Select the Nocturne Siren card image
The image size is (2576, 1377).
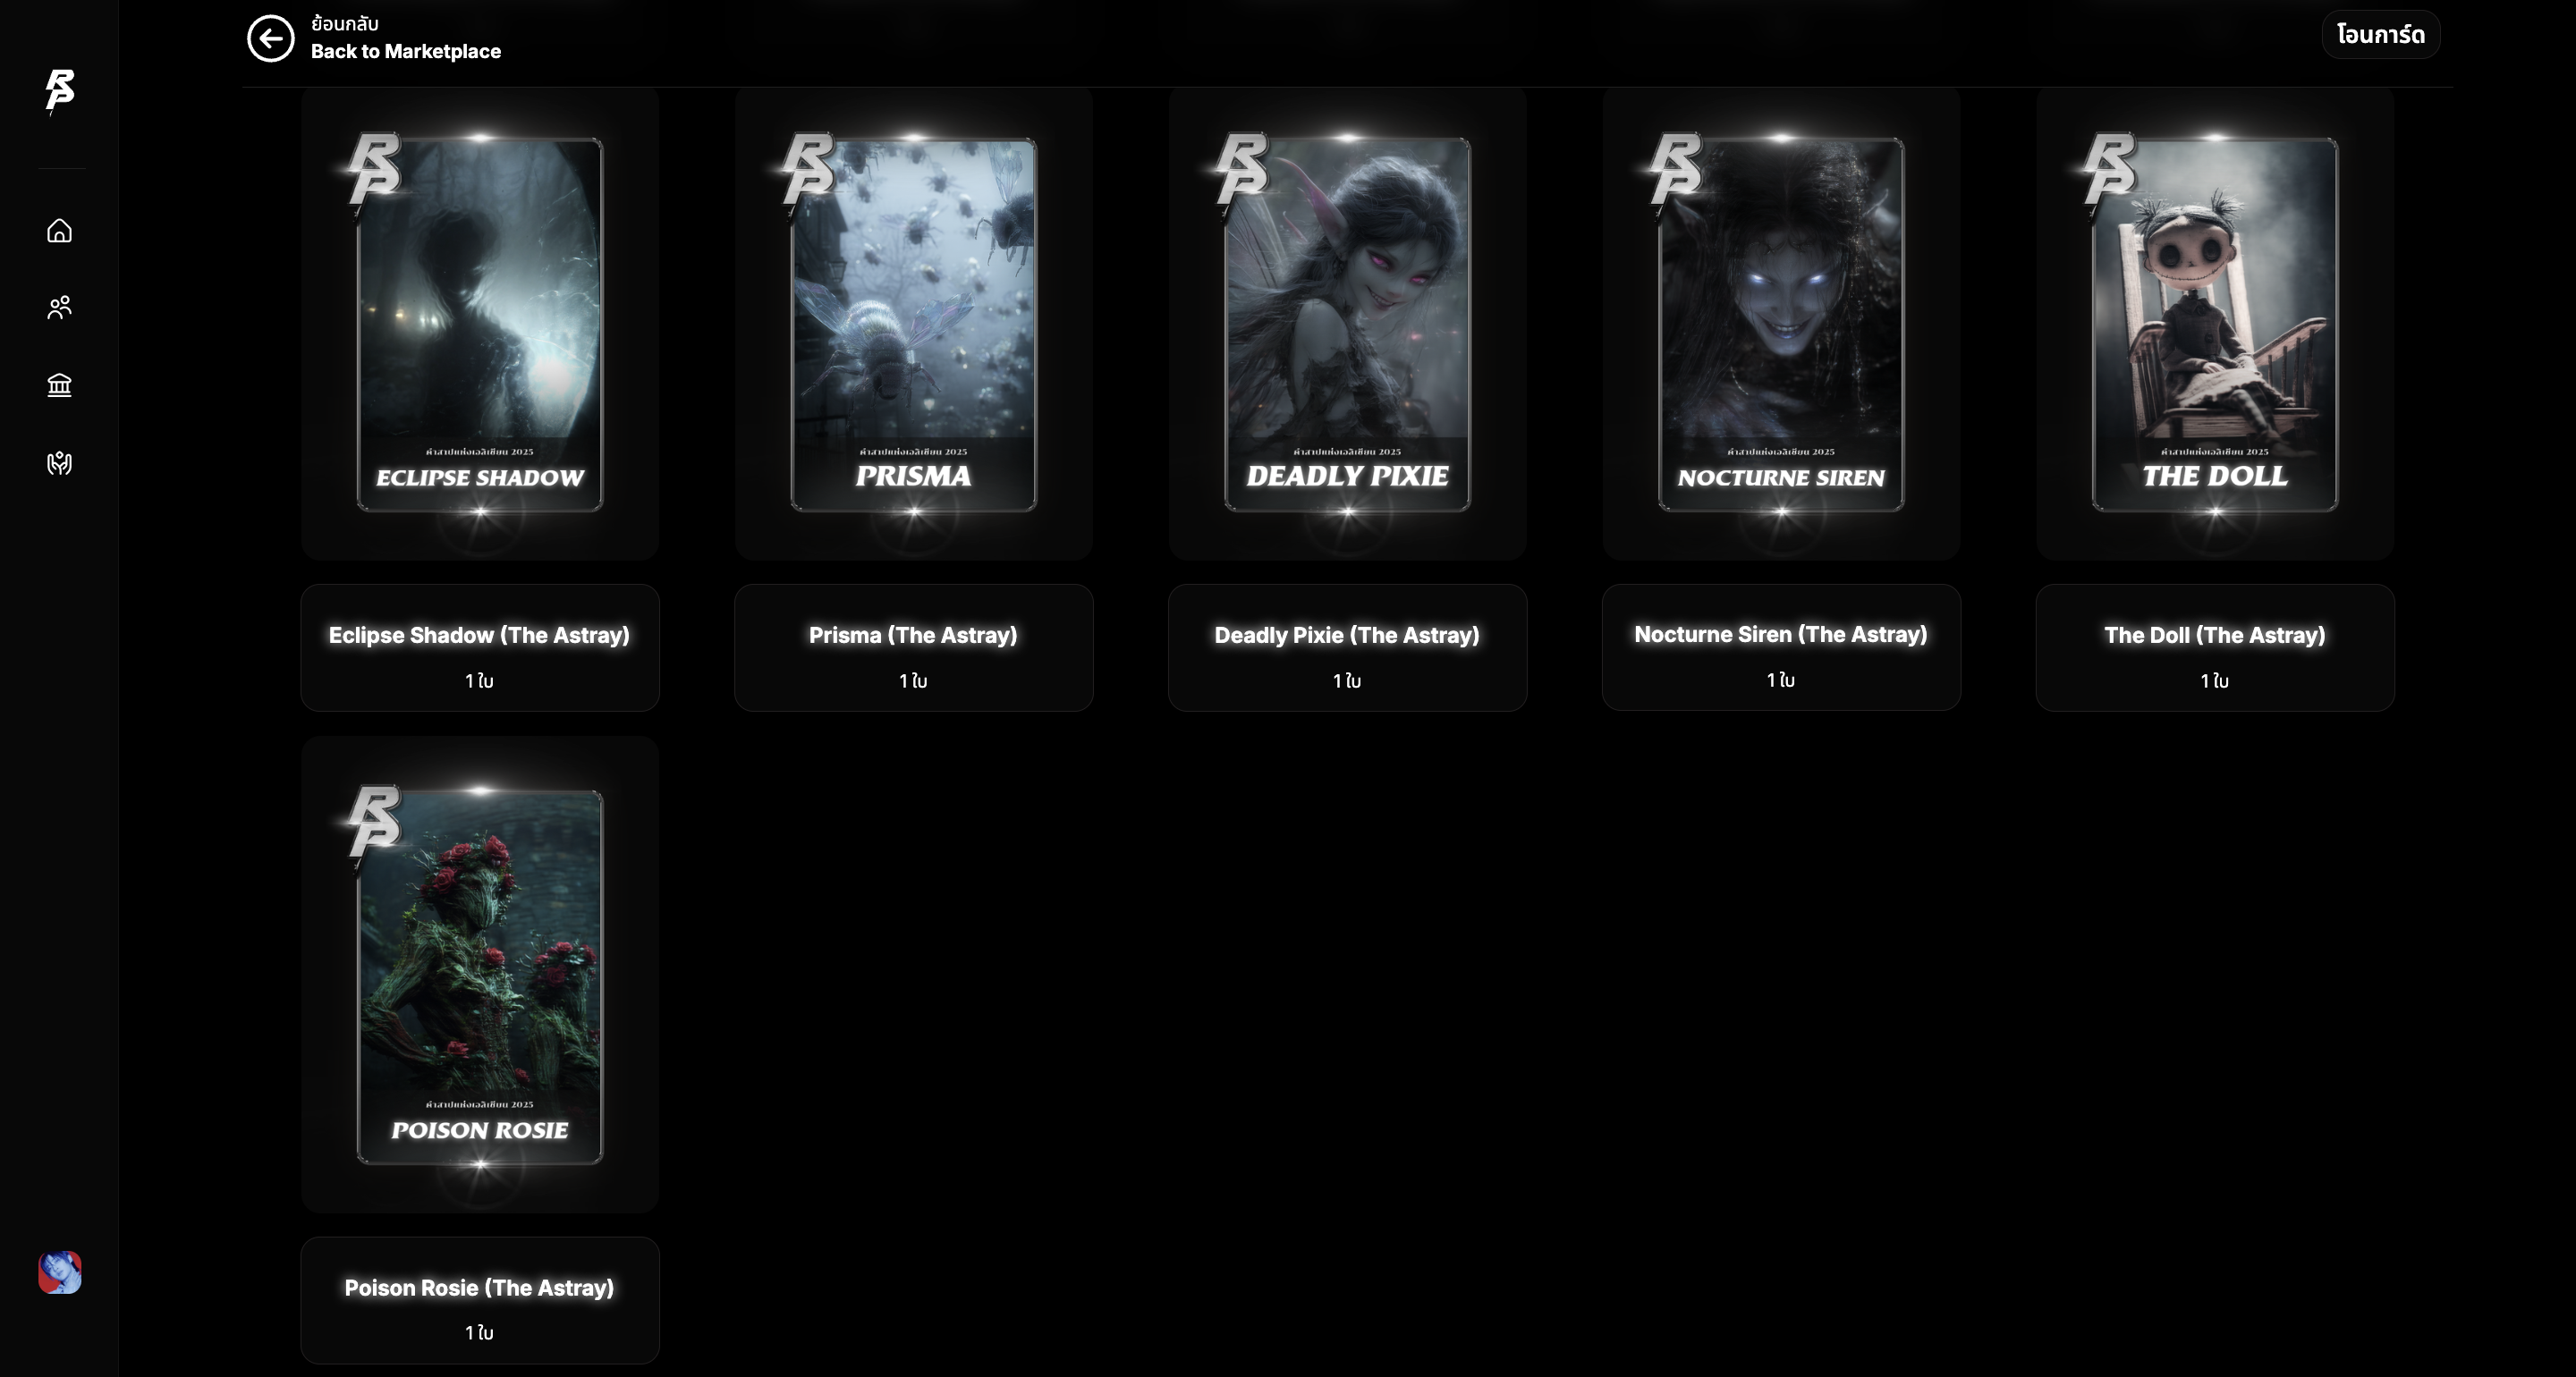1781,324
